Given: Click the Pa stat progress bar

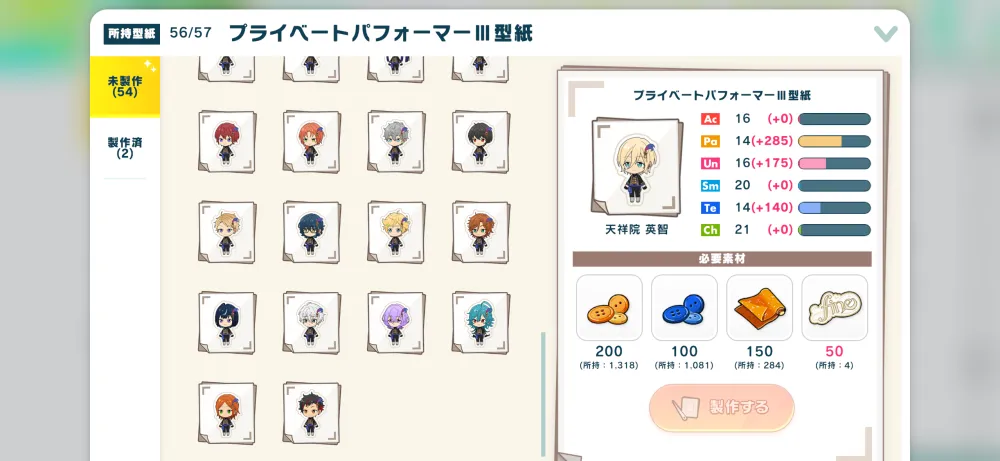Looking at the screenshot, I should [x=834, y=141].
